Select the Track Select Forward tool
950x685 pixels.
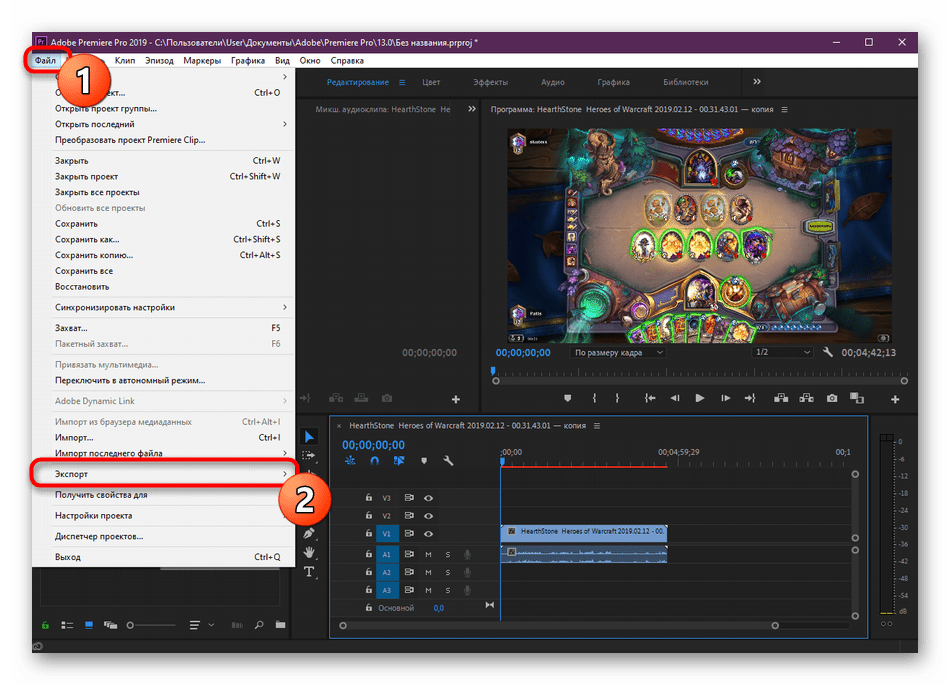coord(310,455)
